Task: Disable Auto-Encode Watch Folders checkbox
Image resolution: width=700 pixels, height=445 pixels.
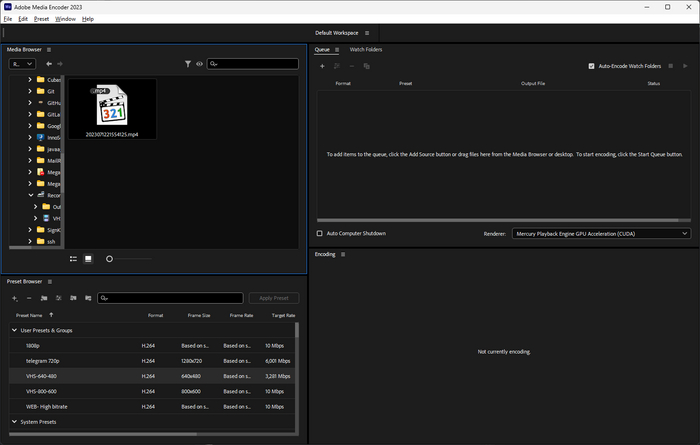Action: tap(591, 66)
